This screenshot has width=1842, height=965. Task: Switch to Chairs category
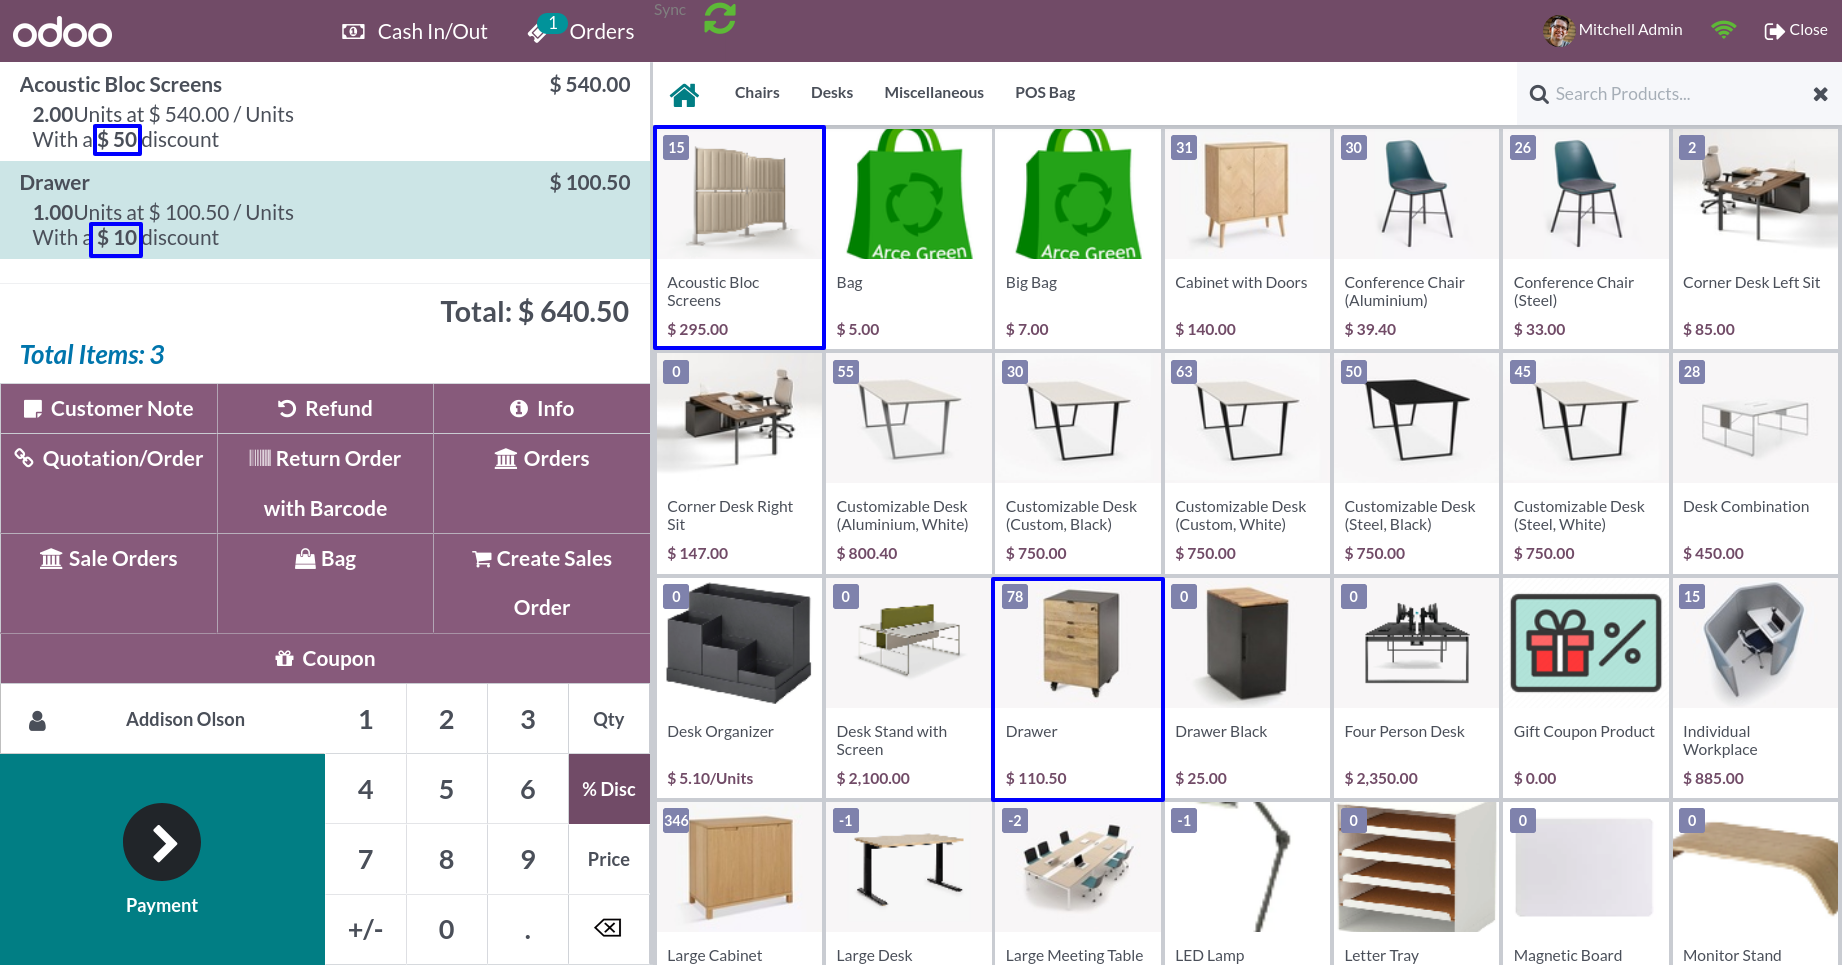click(757, 93)
